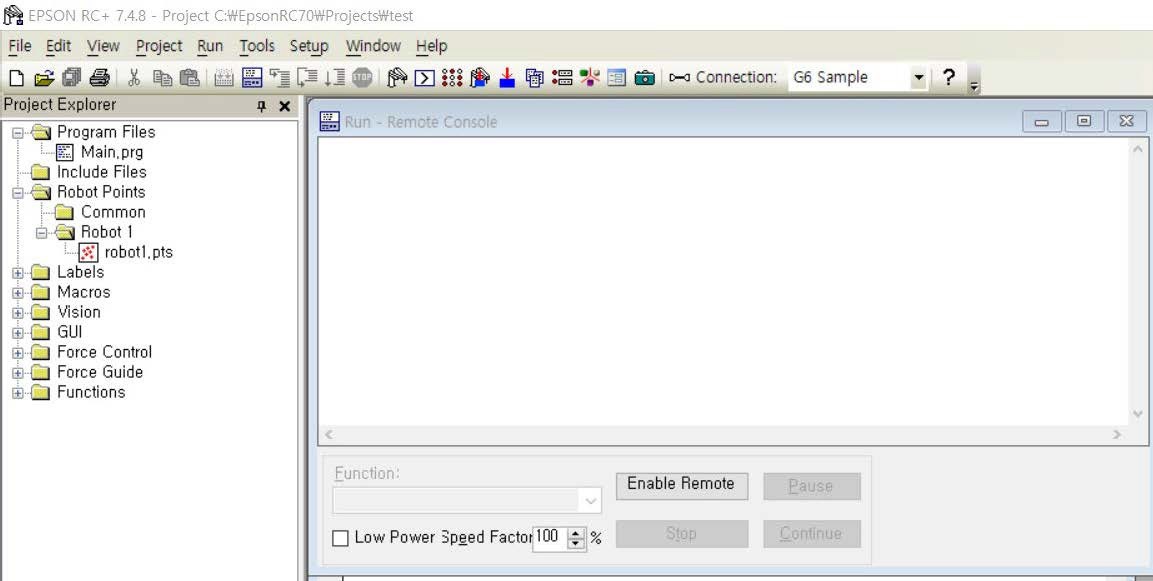Viewport: 1153px width, 581px height.
Task: Open the Connection dropdown list
Action: [918, 77]
